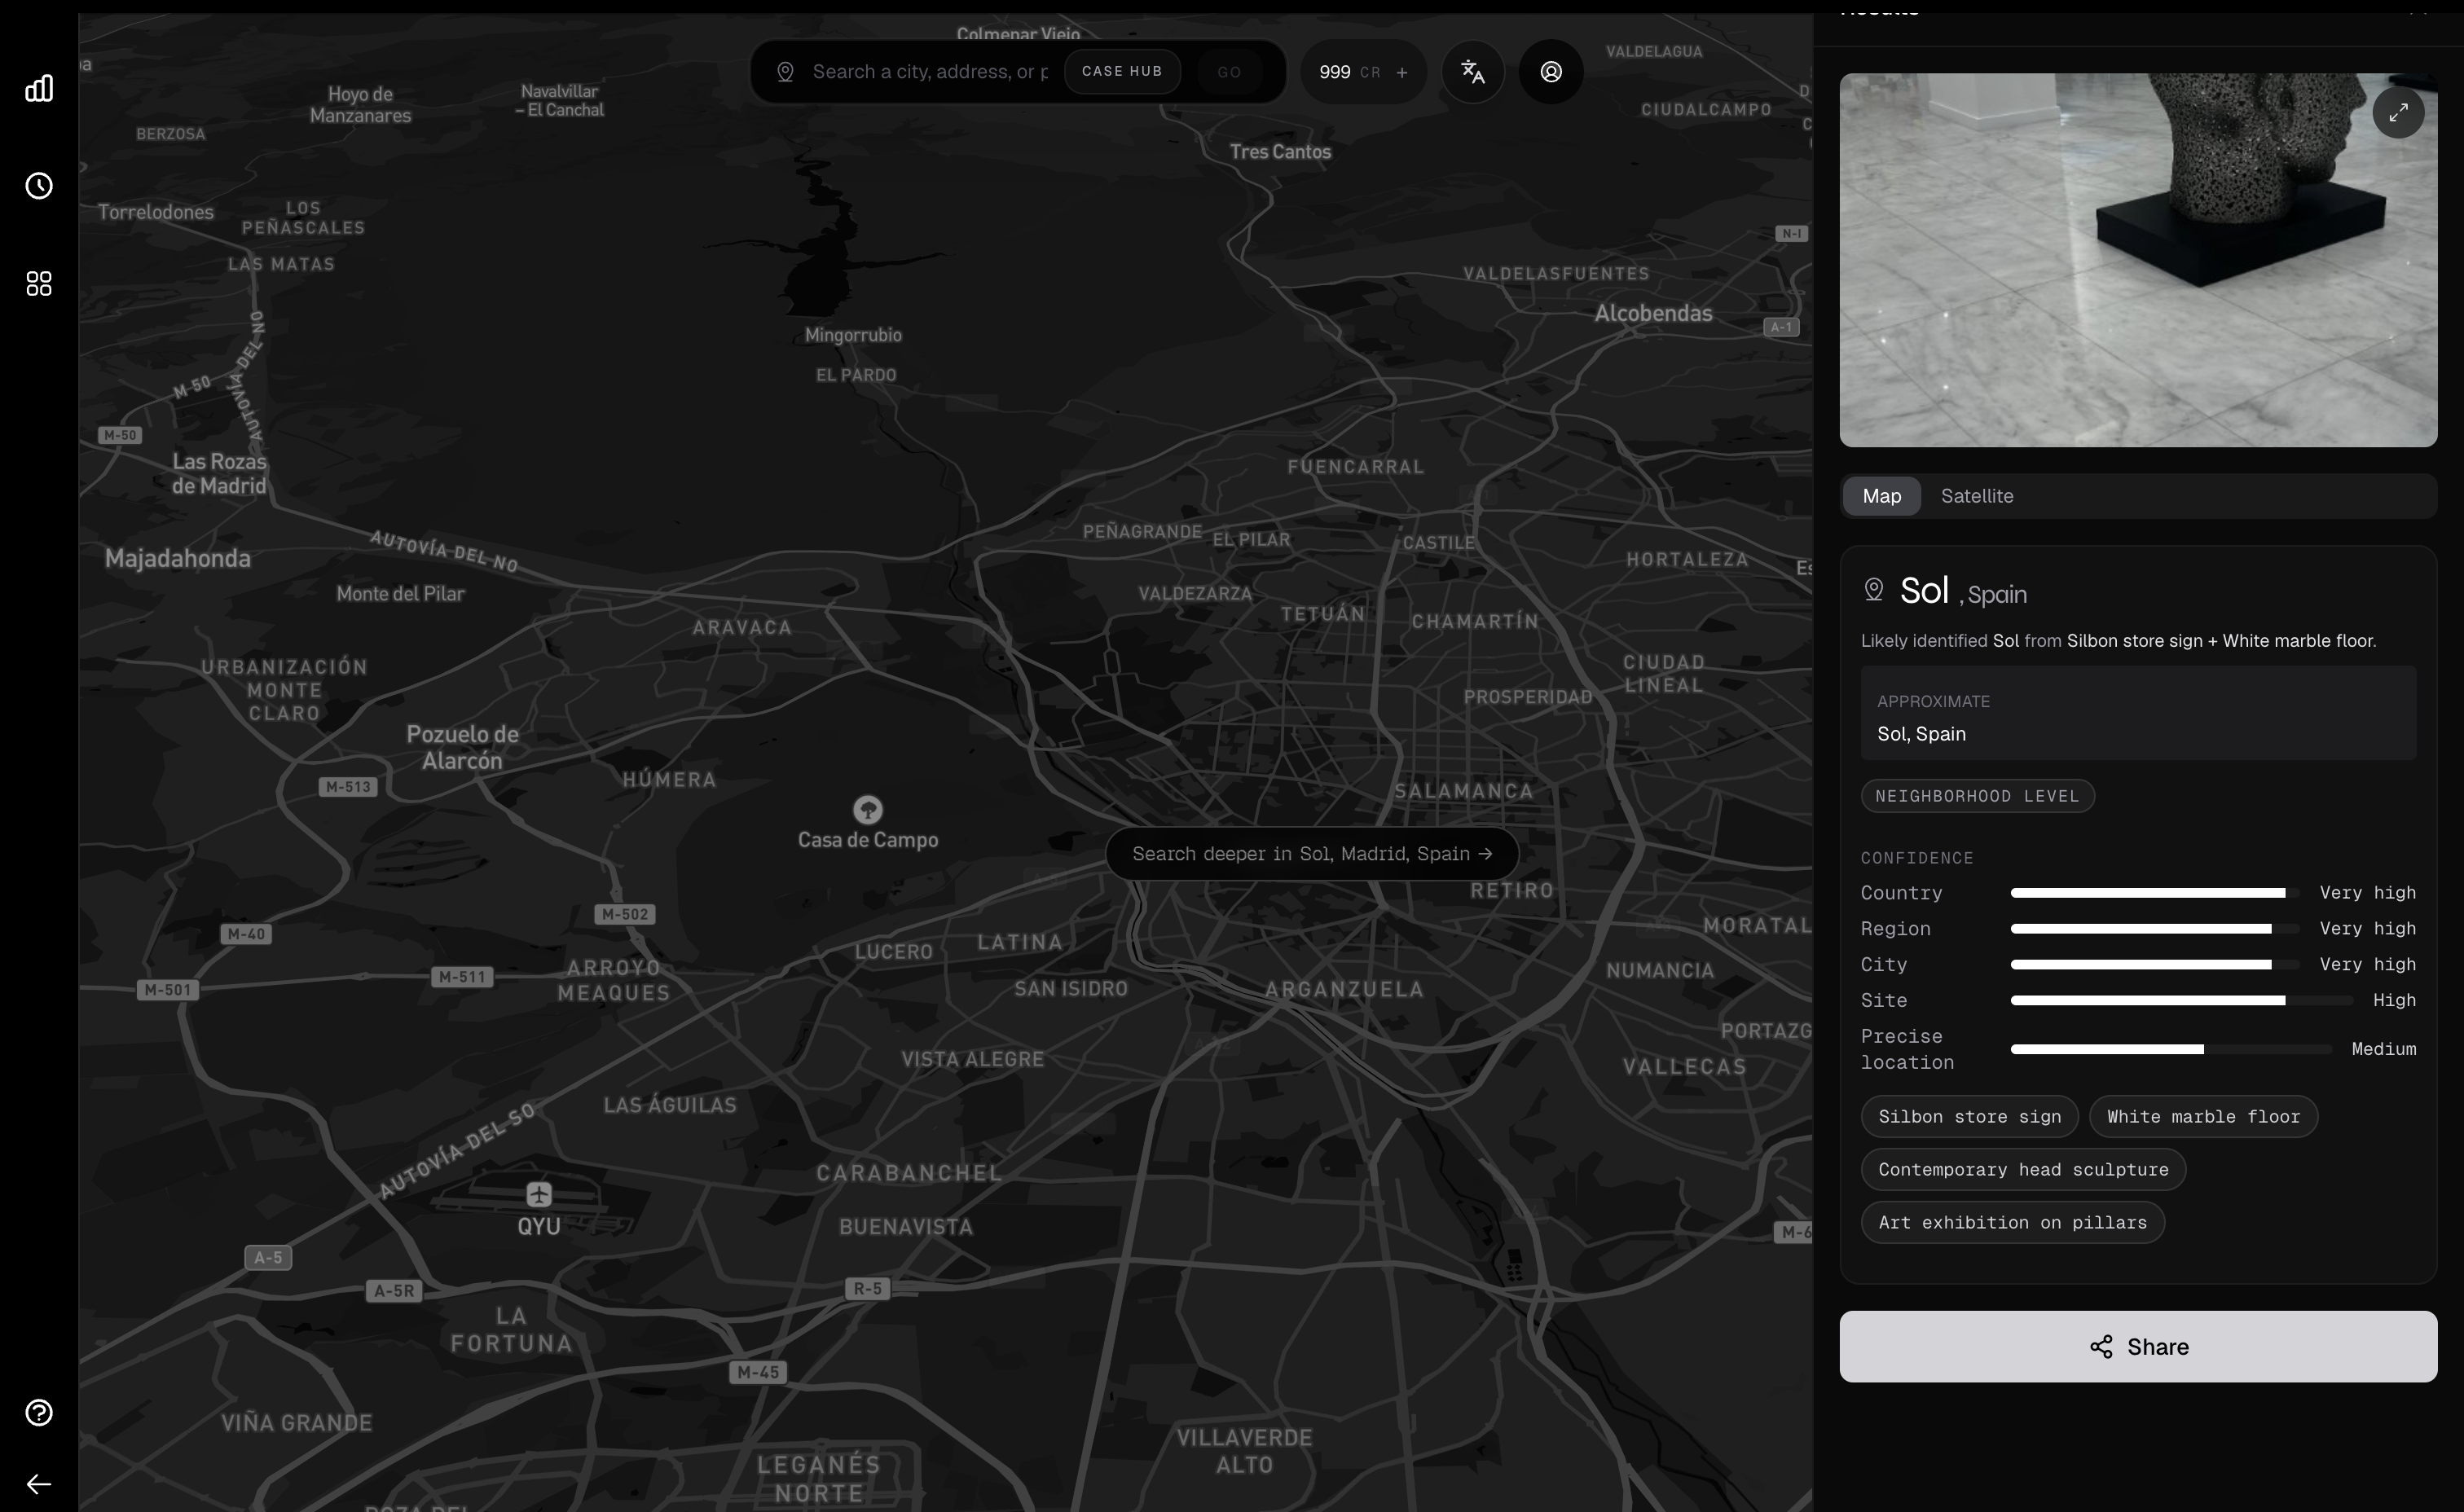Click the location pin in search bar

click(x=786, y=72)
